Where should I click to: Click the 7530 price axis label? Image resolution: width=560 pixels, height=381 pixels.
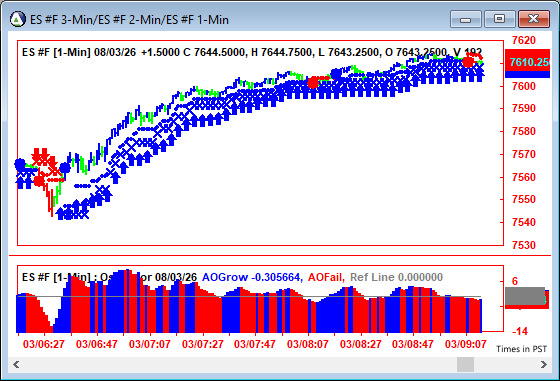(x=524, y=245)
